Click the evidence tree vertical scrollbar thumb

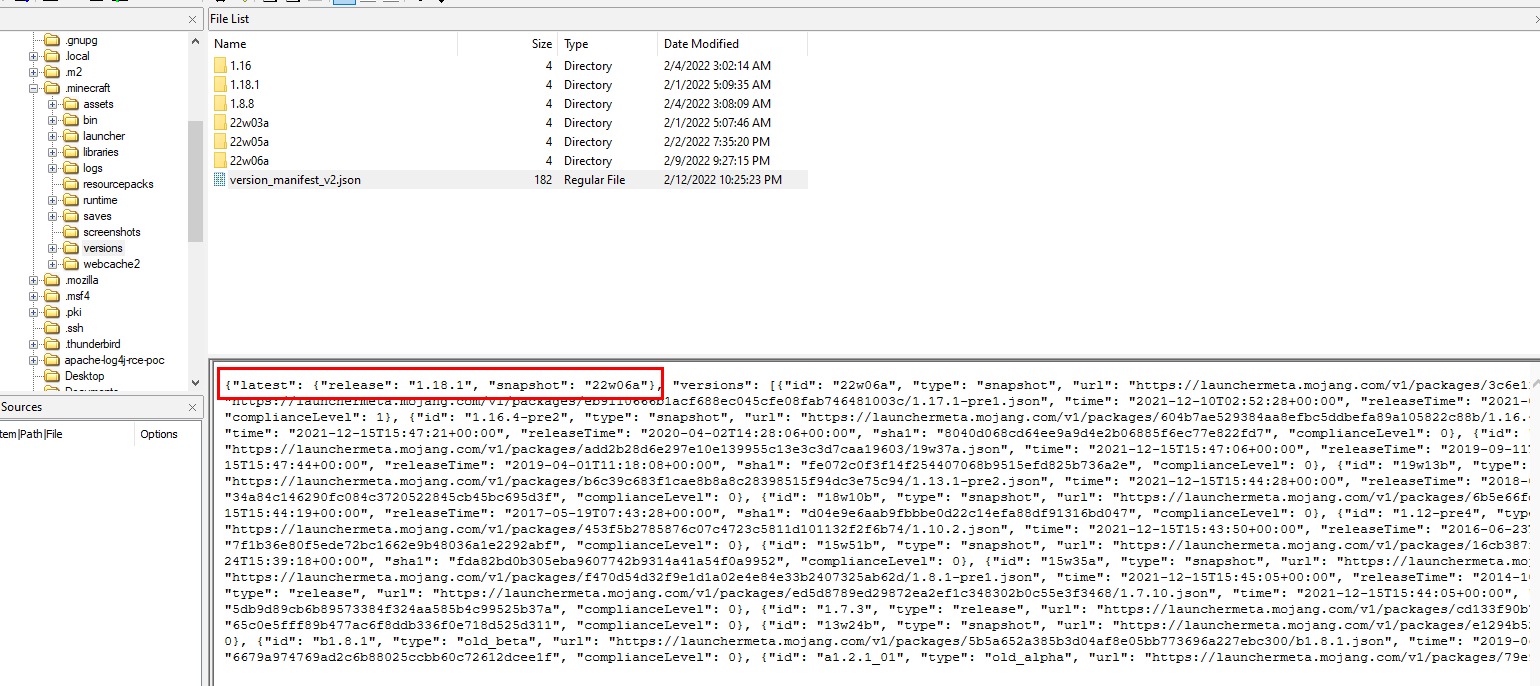[195, 180]
